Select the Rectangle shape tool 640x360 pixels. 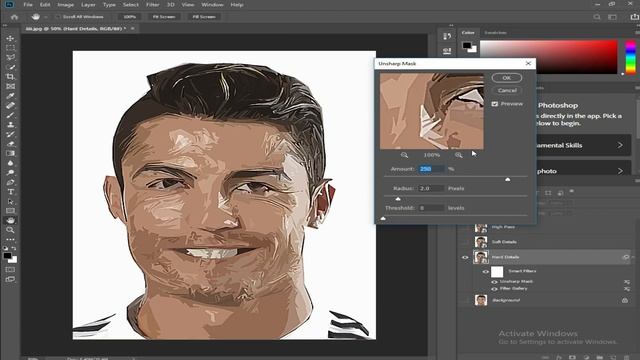pyautogui.click(x=10, y=211)
